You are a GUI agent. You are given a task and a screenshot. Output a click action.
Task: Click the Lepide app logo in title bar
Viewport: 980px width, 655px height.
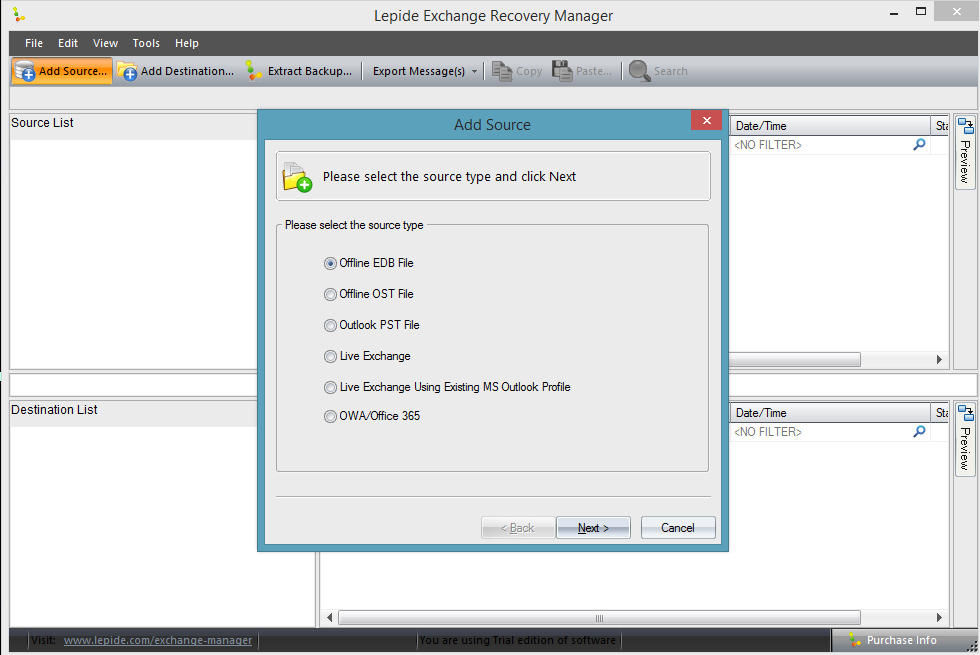19,14
